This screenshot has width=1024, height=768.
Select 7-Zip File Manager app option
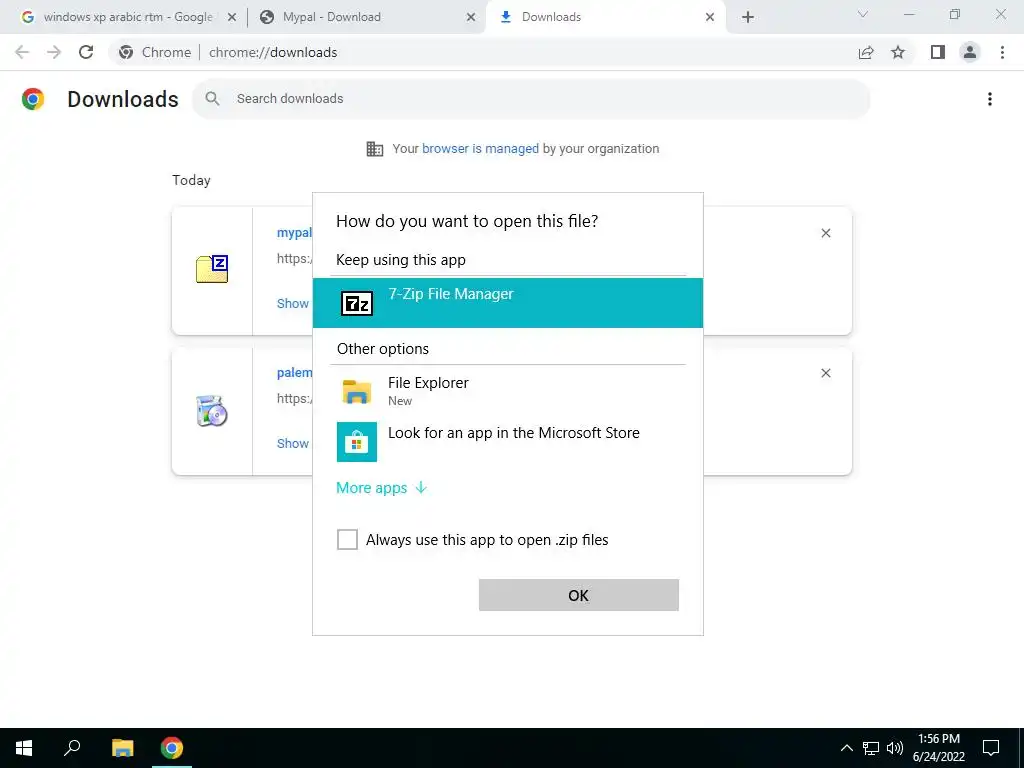click(x=507, y=302)
